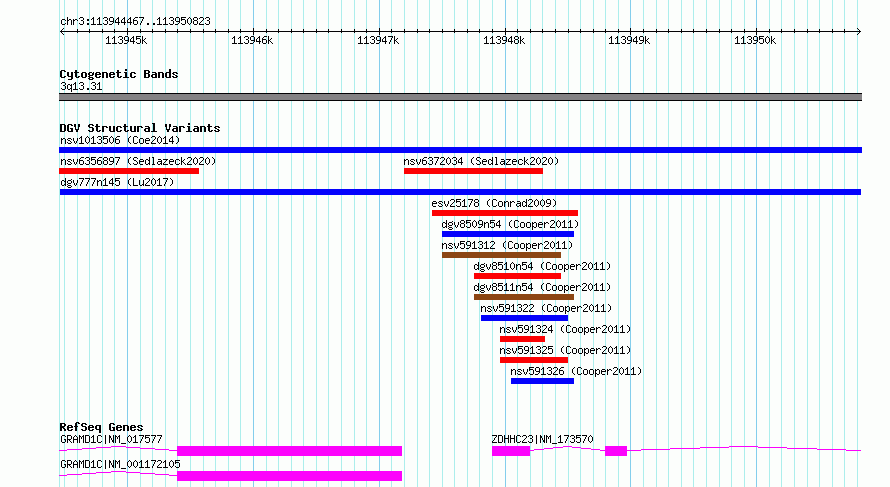Open the GRAMD1C|NM_001172105 gene label
The width and height of the screenshot is (890, 487).
[120, 464]
